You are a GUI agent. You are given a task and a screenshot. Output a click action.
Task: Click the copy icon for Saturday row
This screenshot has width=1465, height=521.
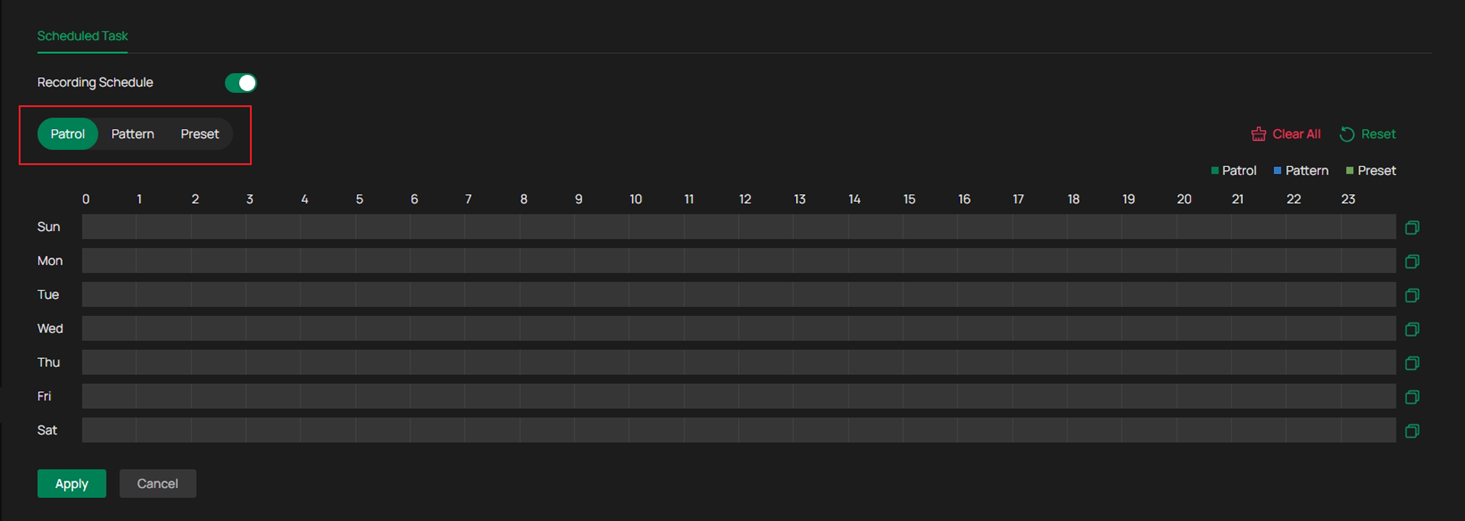coord(1412,431)
